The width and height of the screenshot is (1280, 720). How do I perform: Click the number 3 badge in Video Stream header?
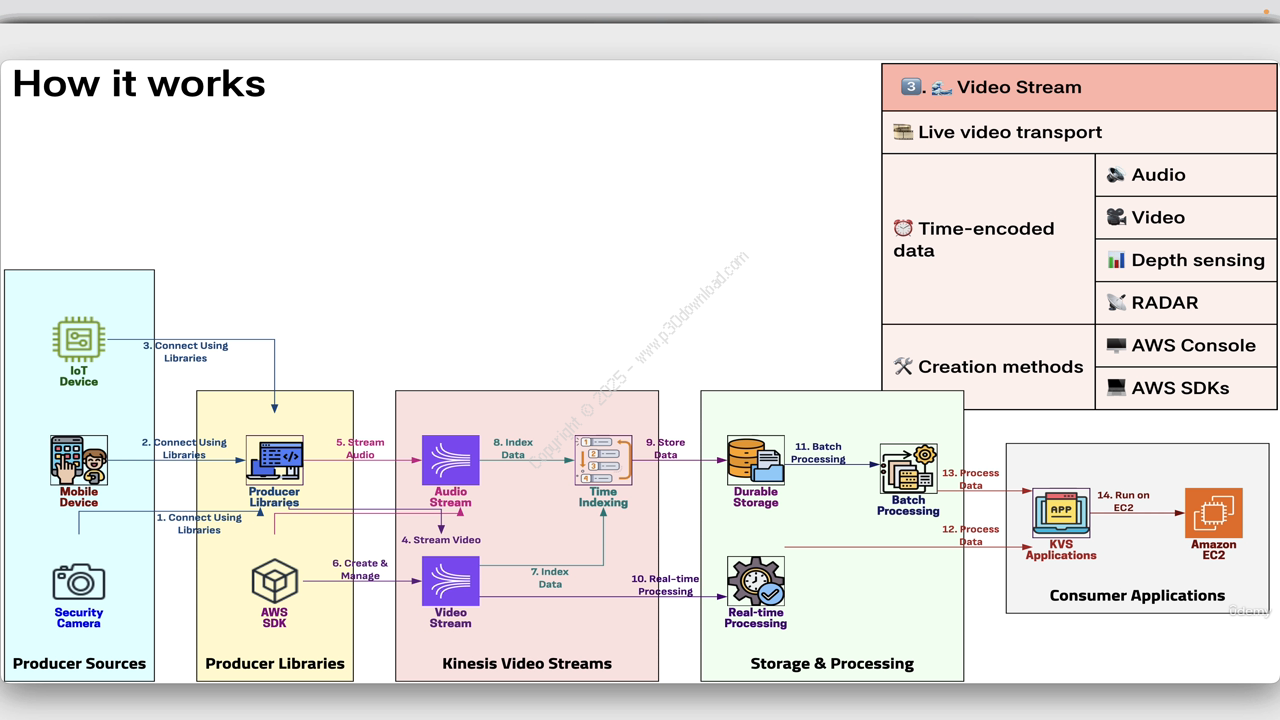911,87
